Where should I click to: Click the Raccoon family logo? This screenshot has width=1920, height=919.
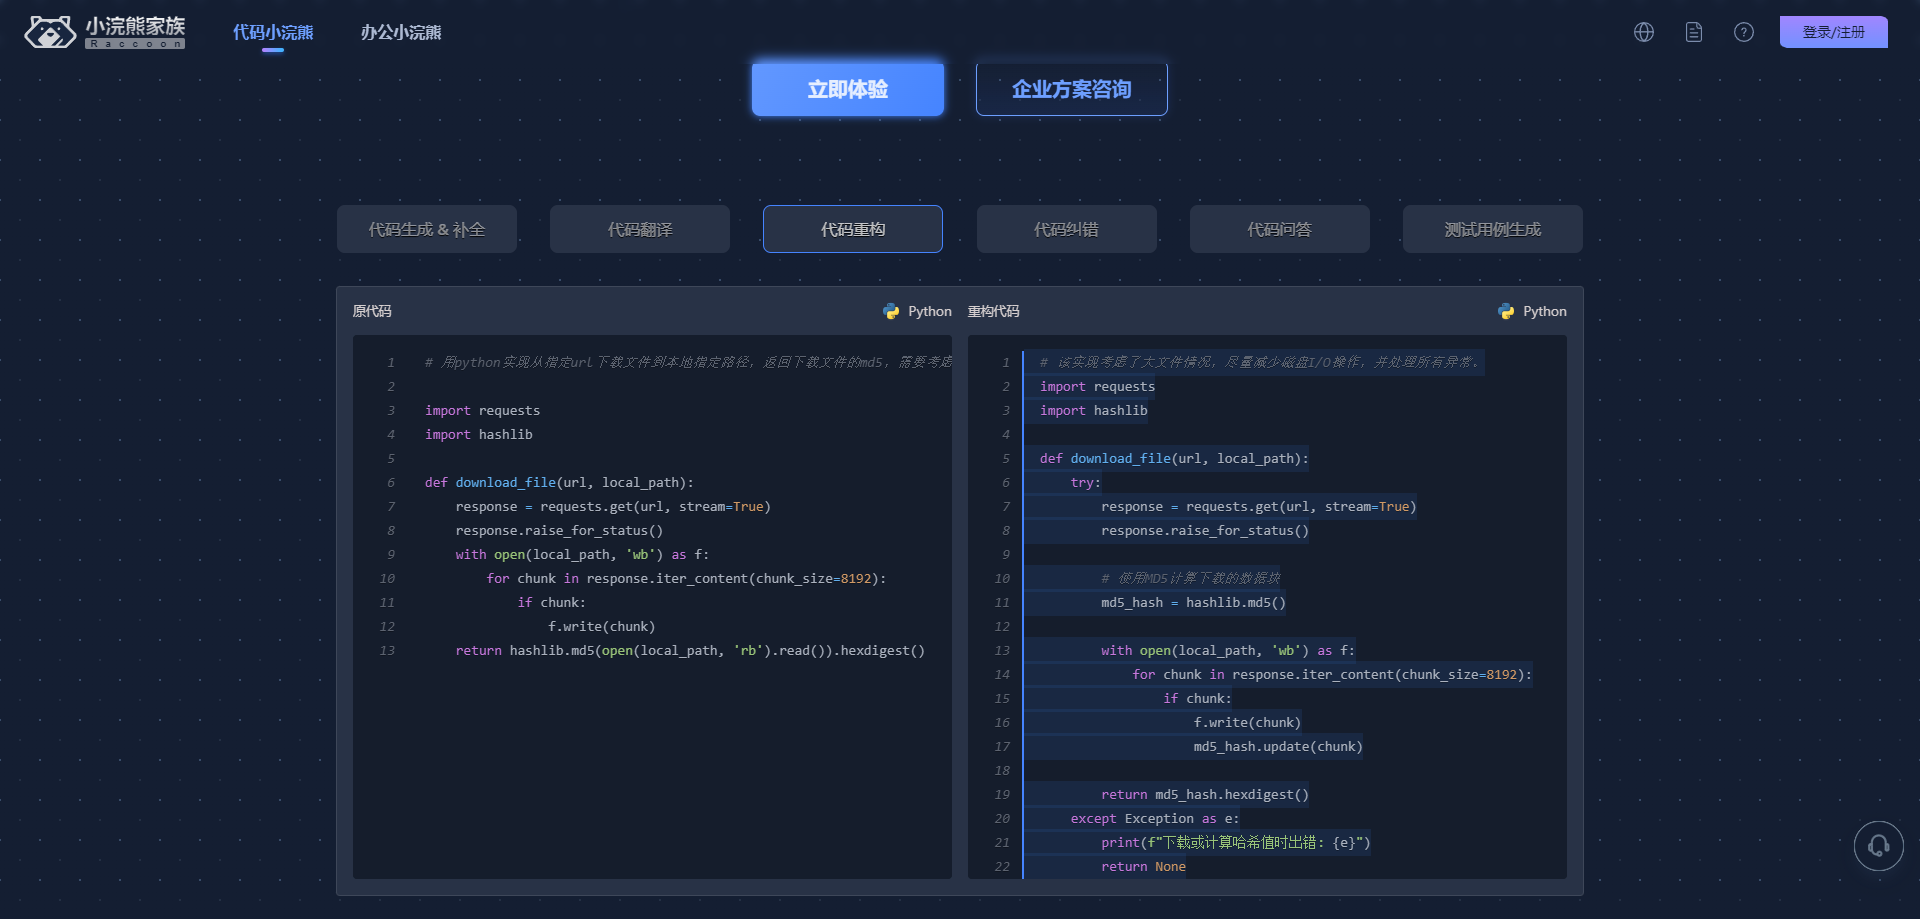coord(105,32)
